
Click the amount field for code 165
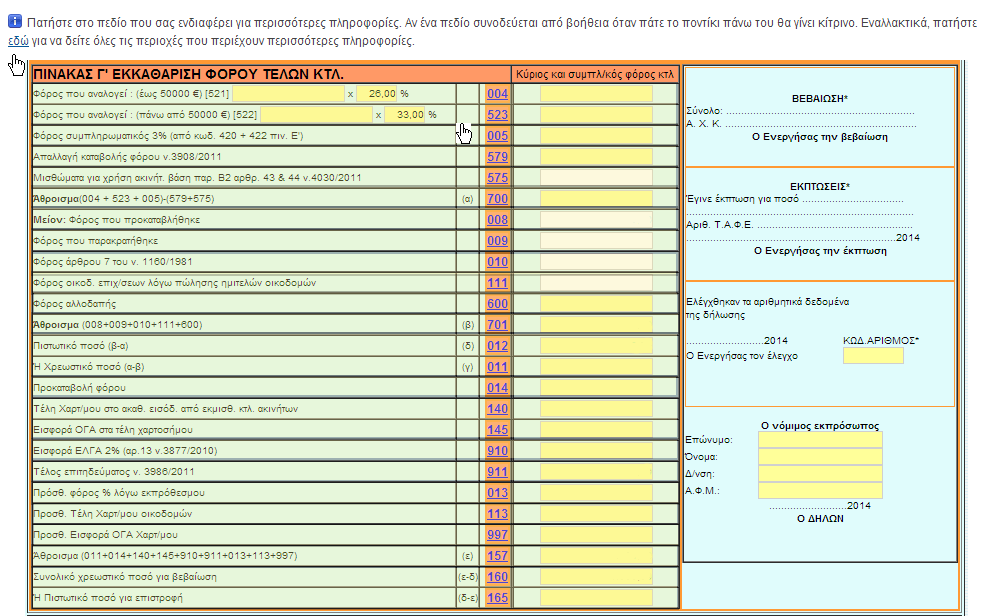(x=596, y=597)
